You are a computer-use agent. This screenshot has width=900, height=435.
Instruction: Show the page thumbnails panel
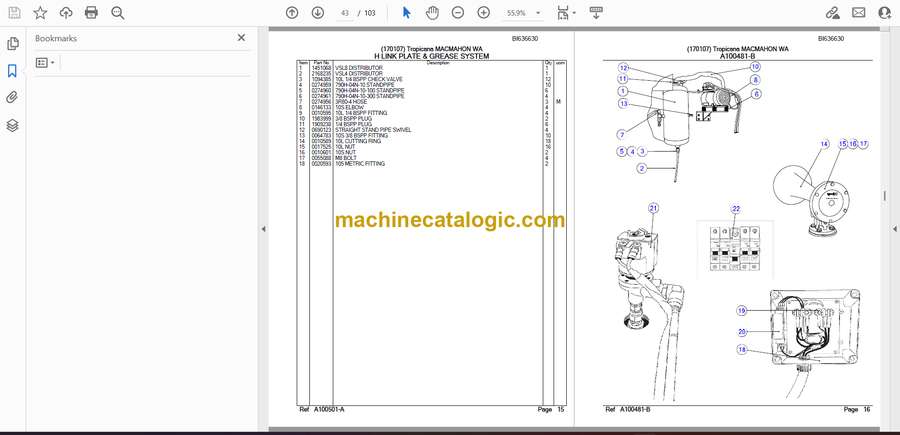coord(12,44)
